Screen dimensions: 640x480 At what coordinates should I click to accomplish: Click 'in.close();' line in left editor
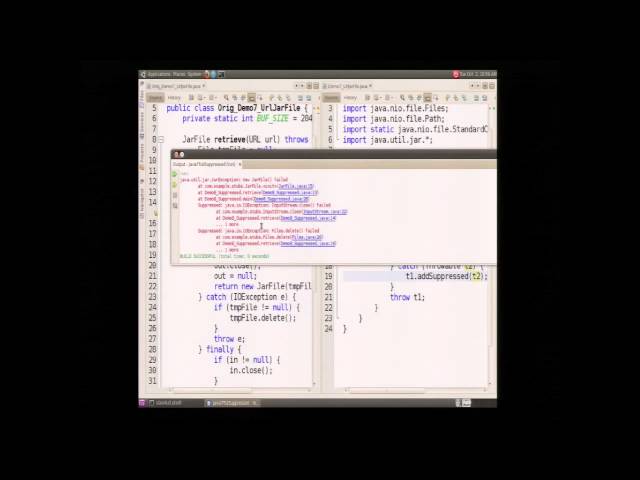tap(251, 370)
